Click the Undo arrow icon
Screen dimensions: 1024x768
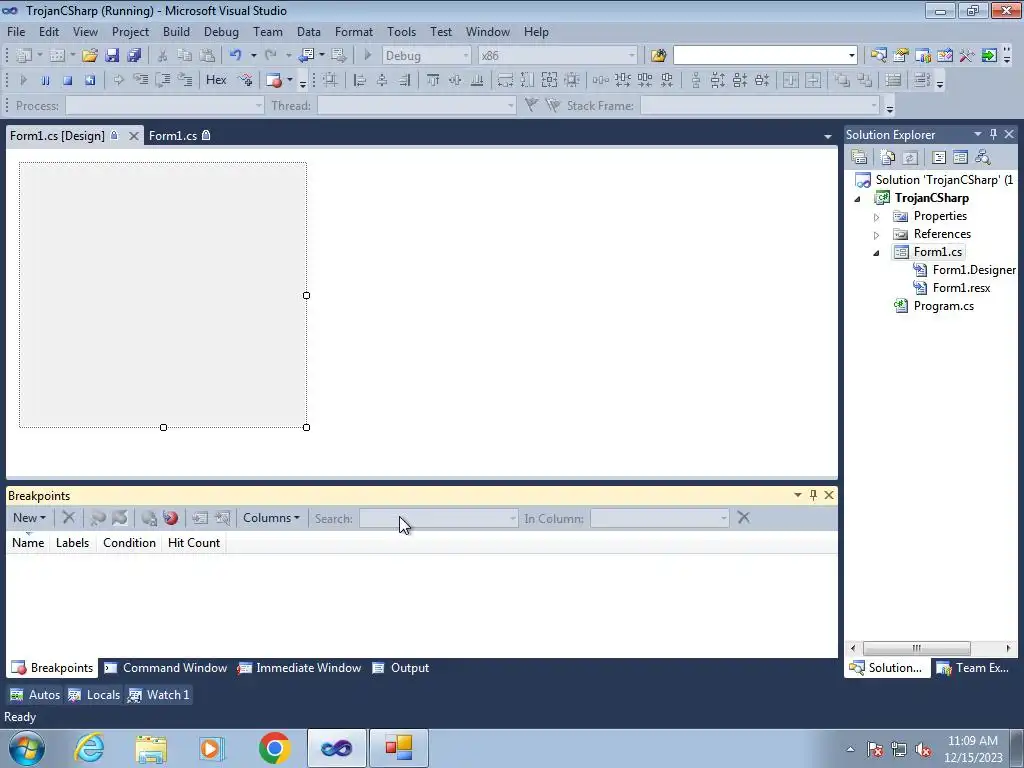tap(236, 56)
